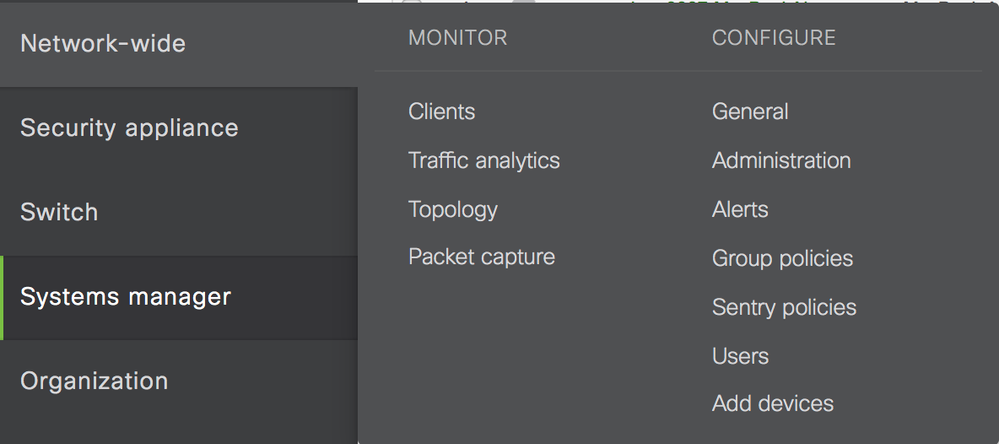The height and width of the screenshot is (444, 999).
Task: Click the CONFIGURE column heading
Action: [773, 38]
